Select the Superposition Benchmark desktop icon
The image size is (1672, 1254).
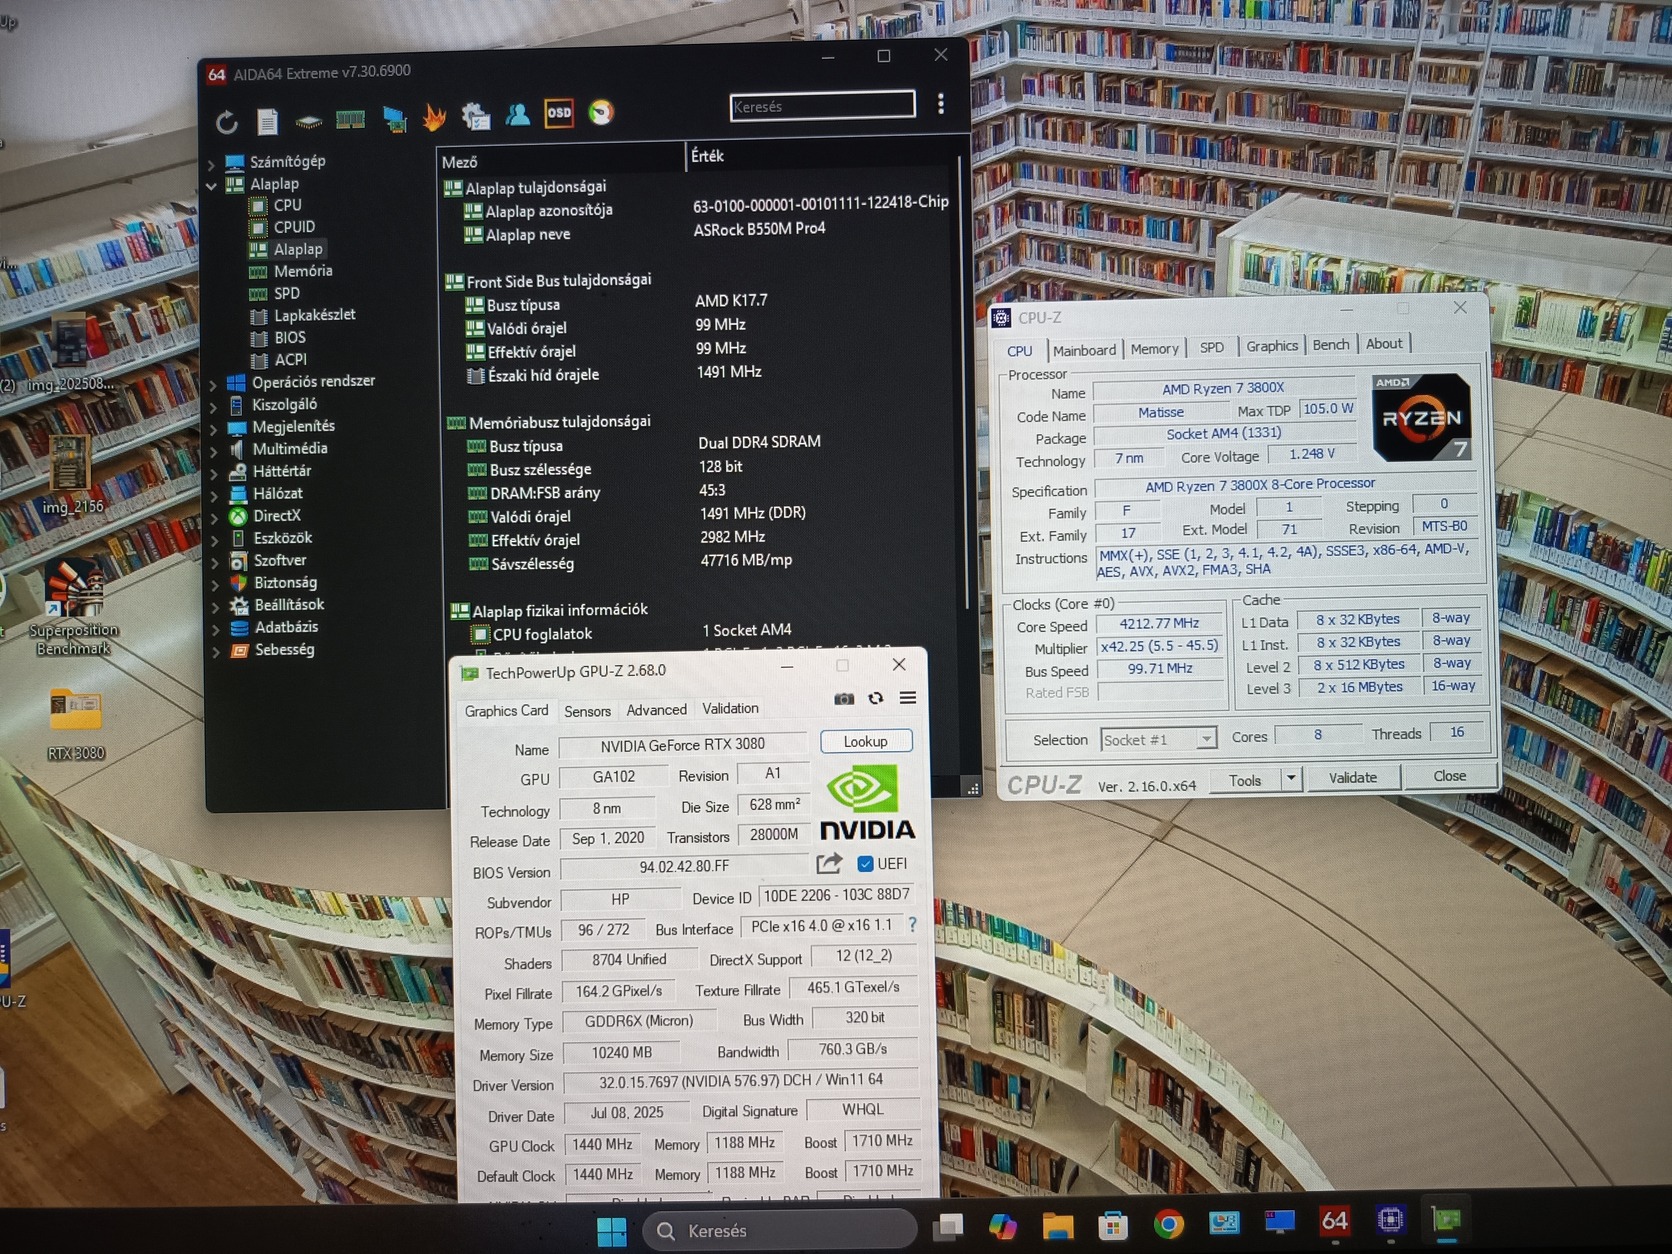tap(73, 609)
